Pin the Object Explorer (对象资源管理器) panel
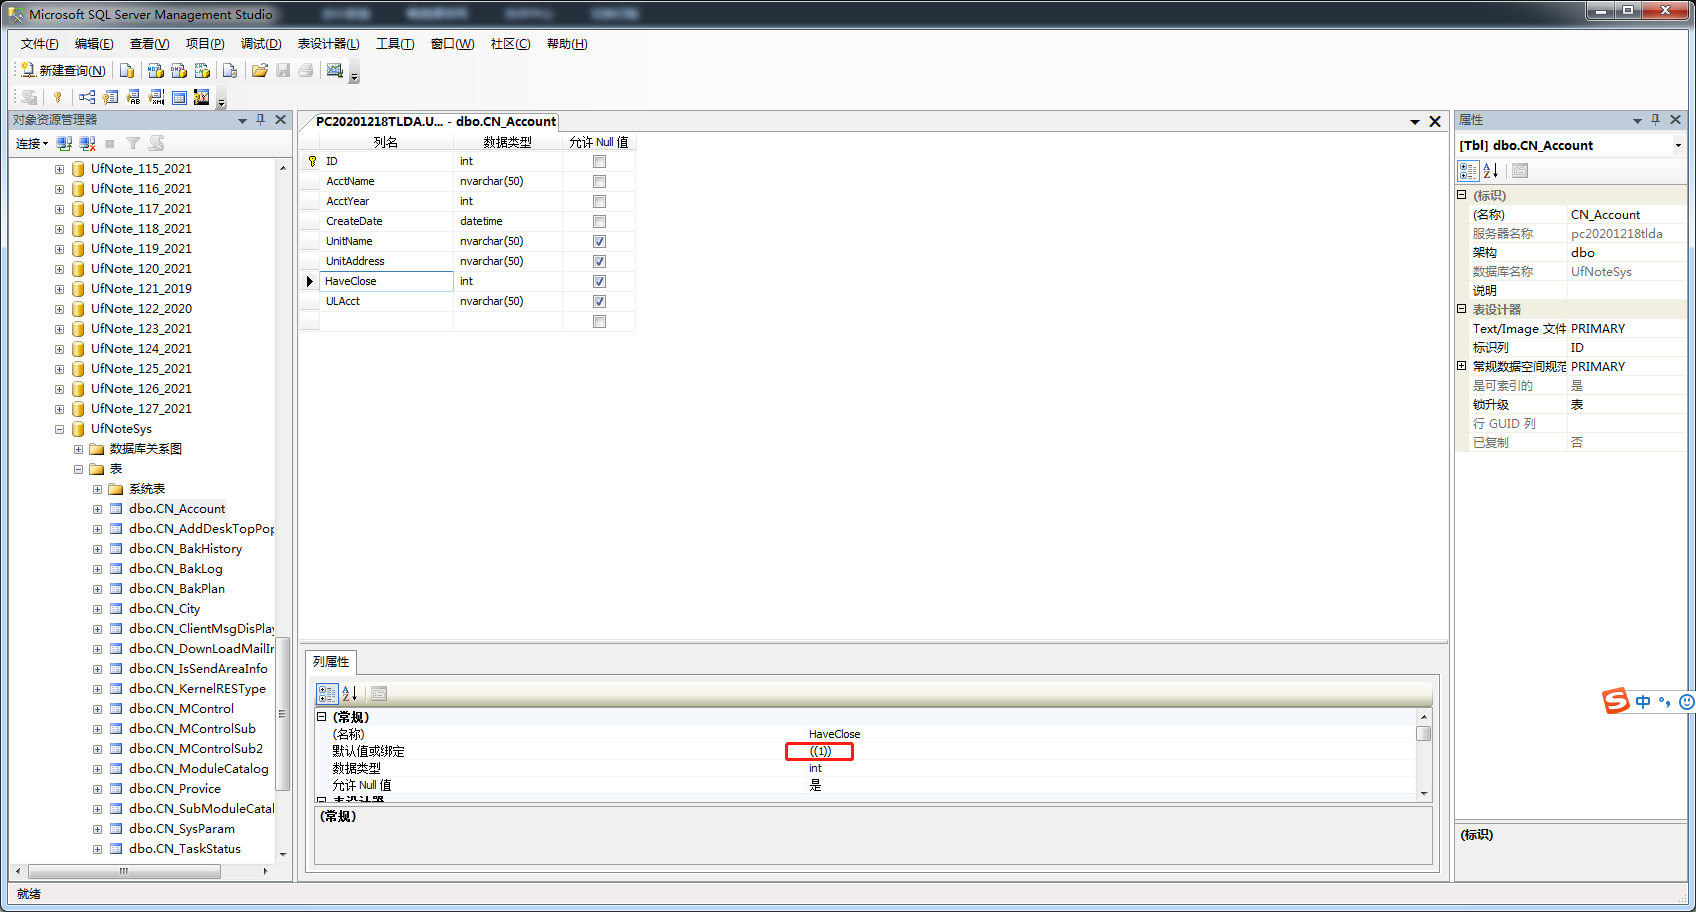The width and height of the screenshot is (1696, 912). (x=261, y=120)
